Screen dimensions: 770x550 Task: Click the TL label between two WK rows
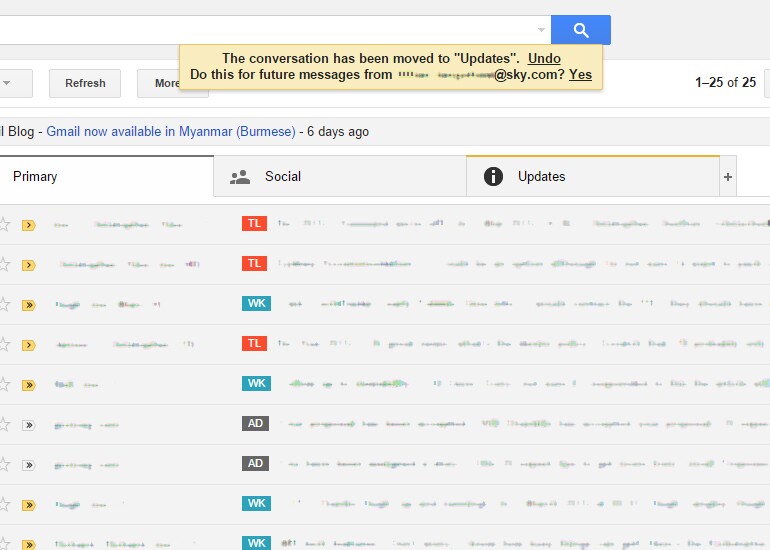(x=254, y=343)
